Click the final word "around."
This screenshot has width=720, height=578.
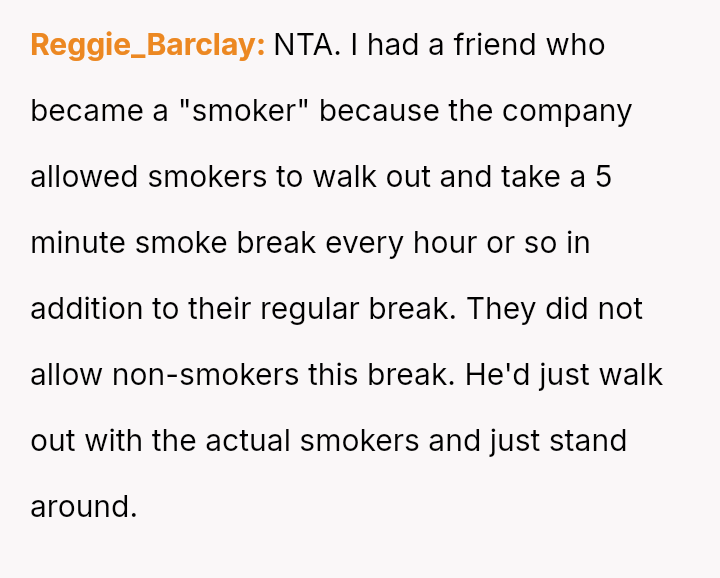point(84,506)
